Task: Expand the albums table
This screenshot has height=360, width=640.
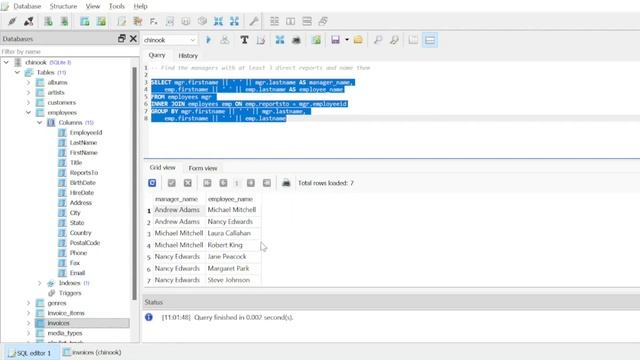Action: 29,82
